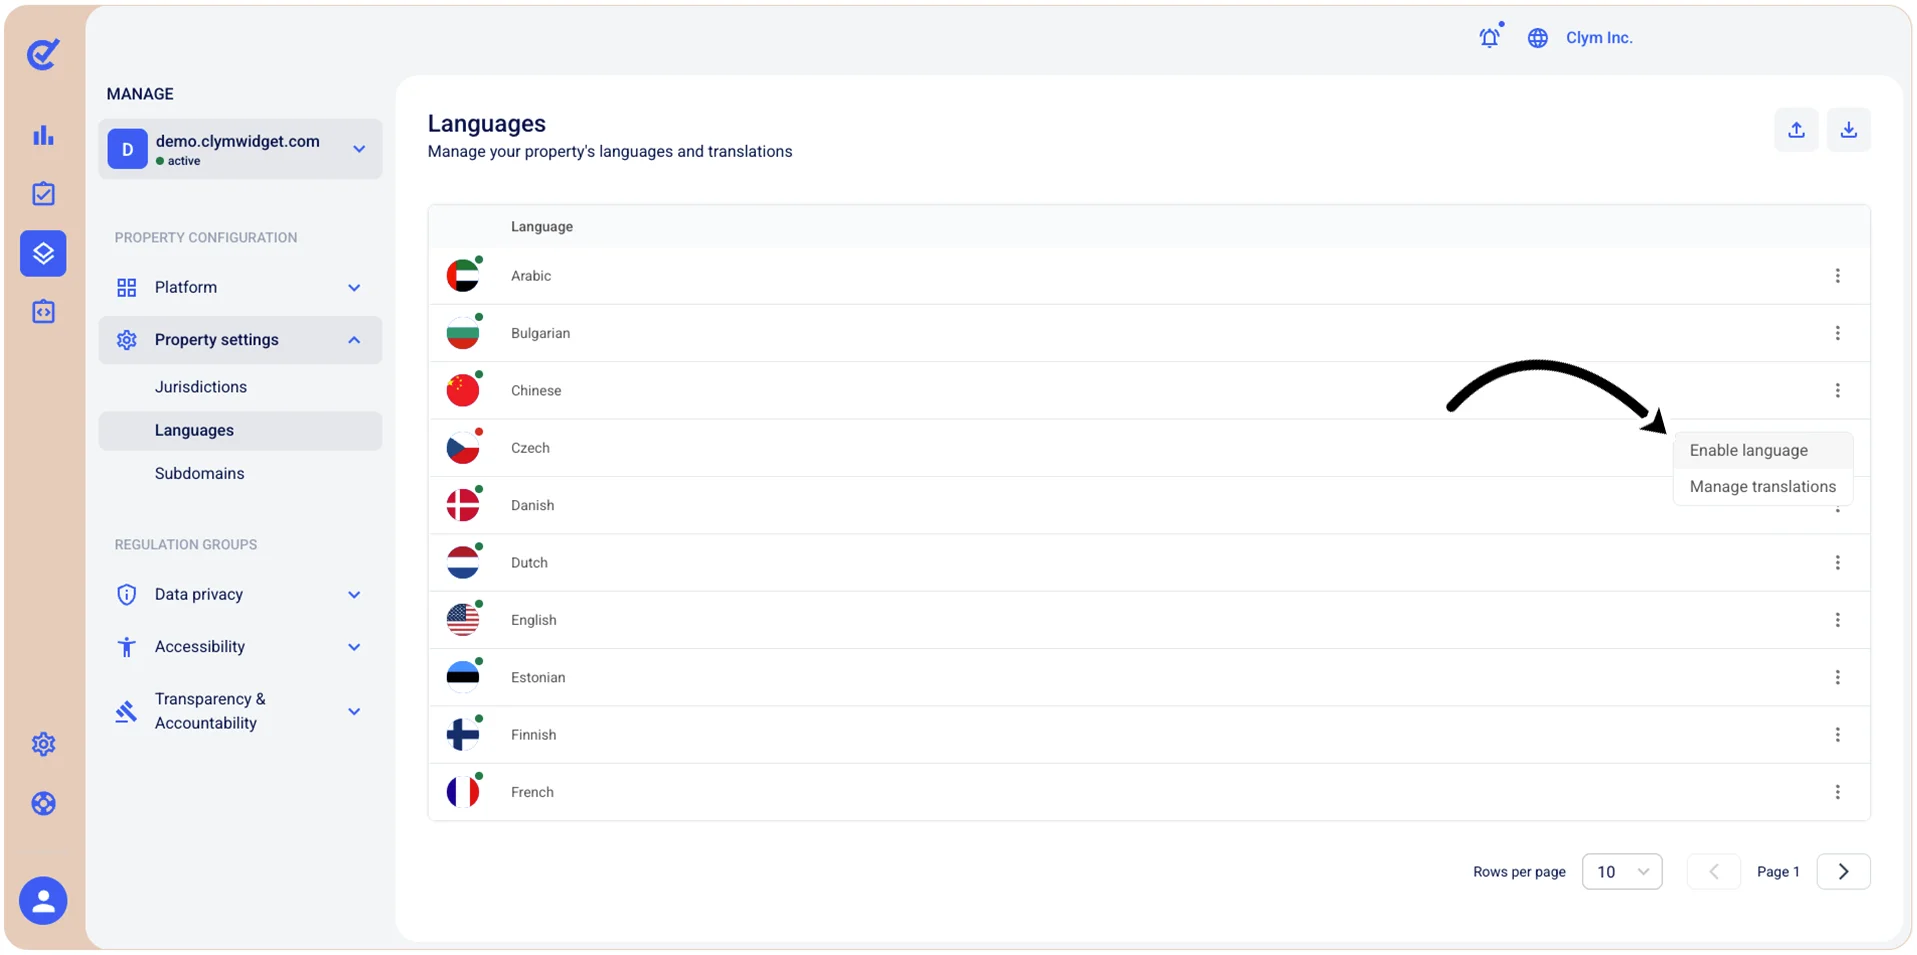
Task: Click the Clym Inc. account link
Action: [1599, 38]
